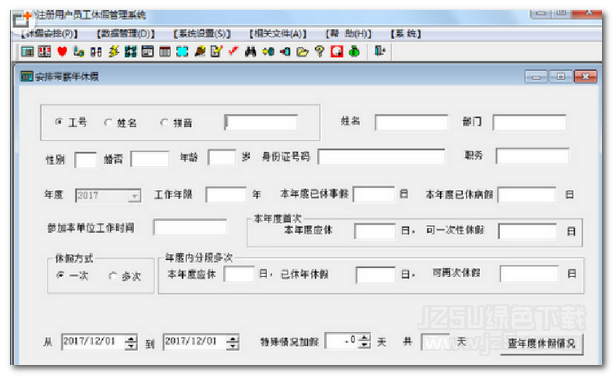
Task: Open the 相关文件(A) menu
Action: 278,34
